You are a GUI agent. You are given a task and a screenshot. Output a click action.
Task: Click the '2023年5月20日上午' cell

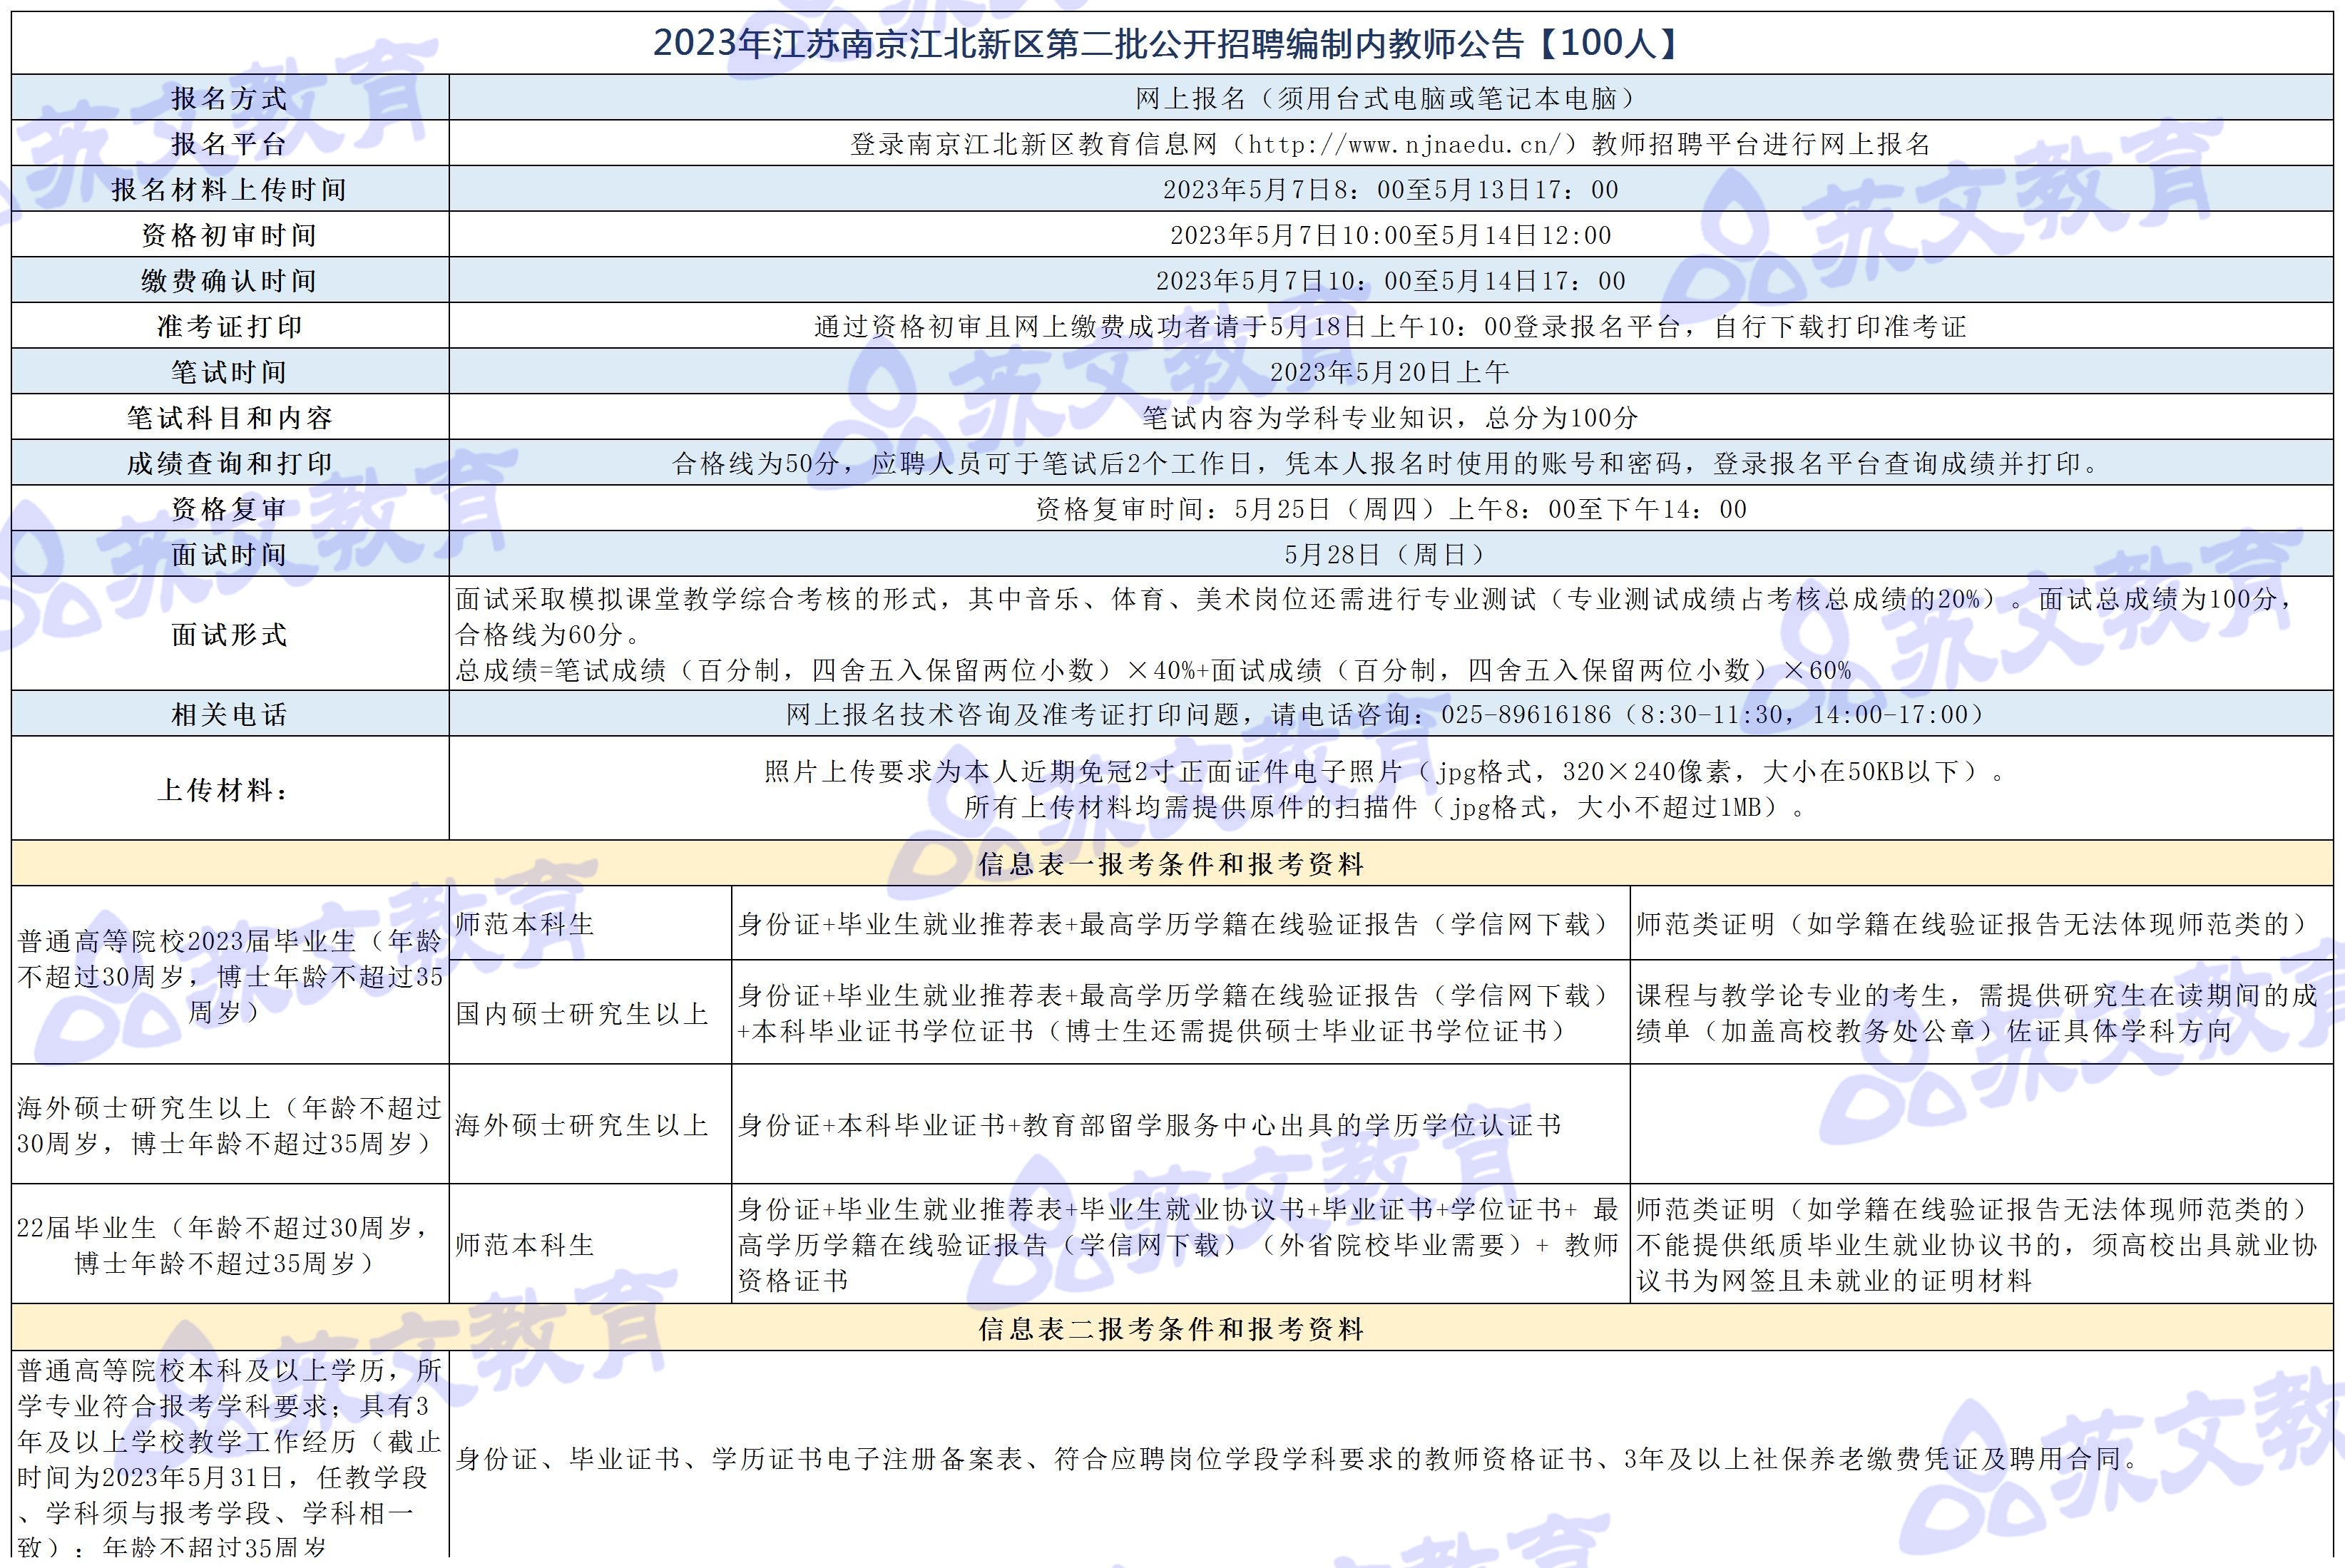(1391, 372)
